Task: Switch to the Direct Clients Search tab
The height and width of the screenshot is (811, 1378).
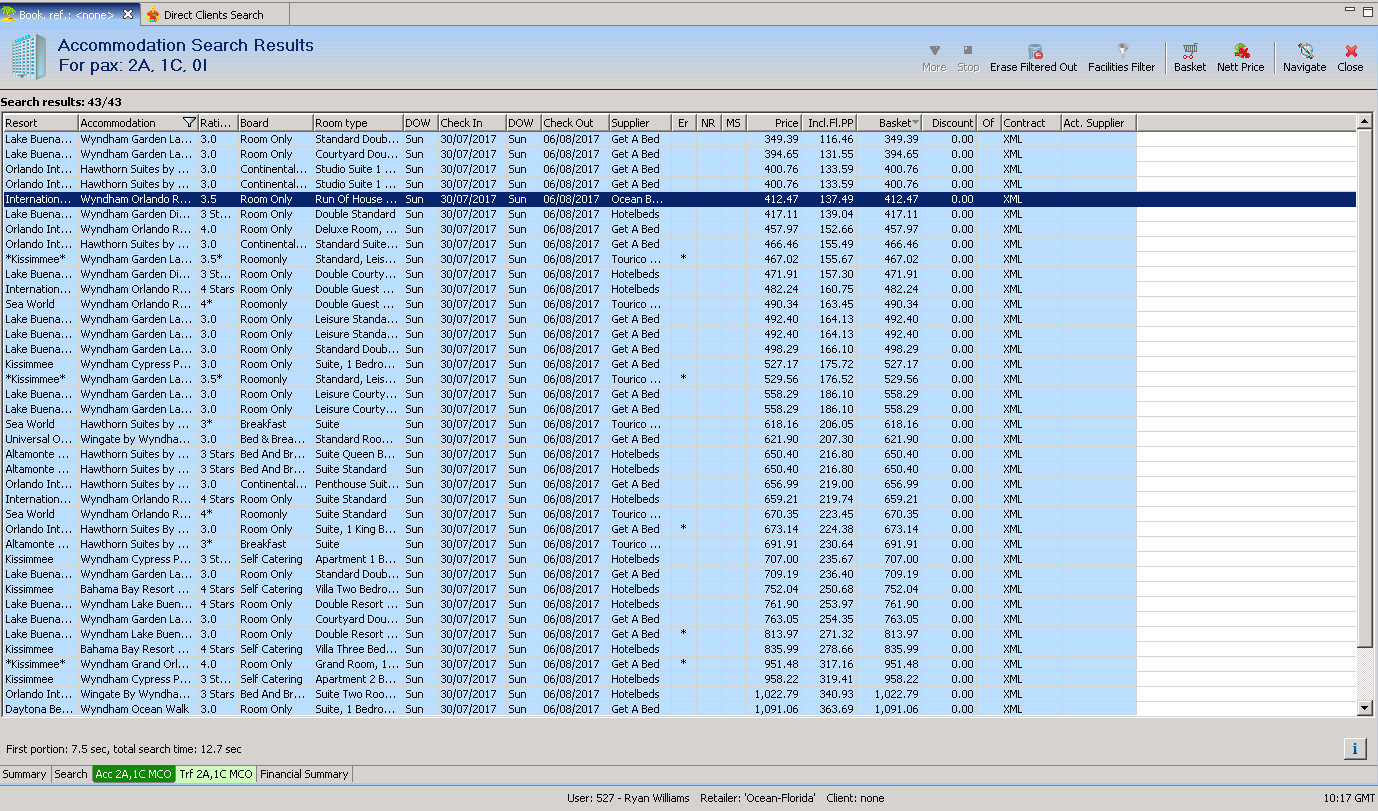Action: [213, 15]
